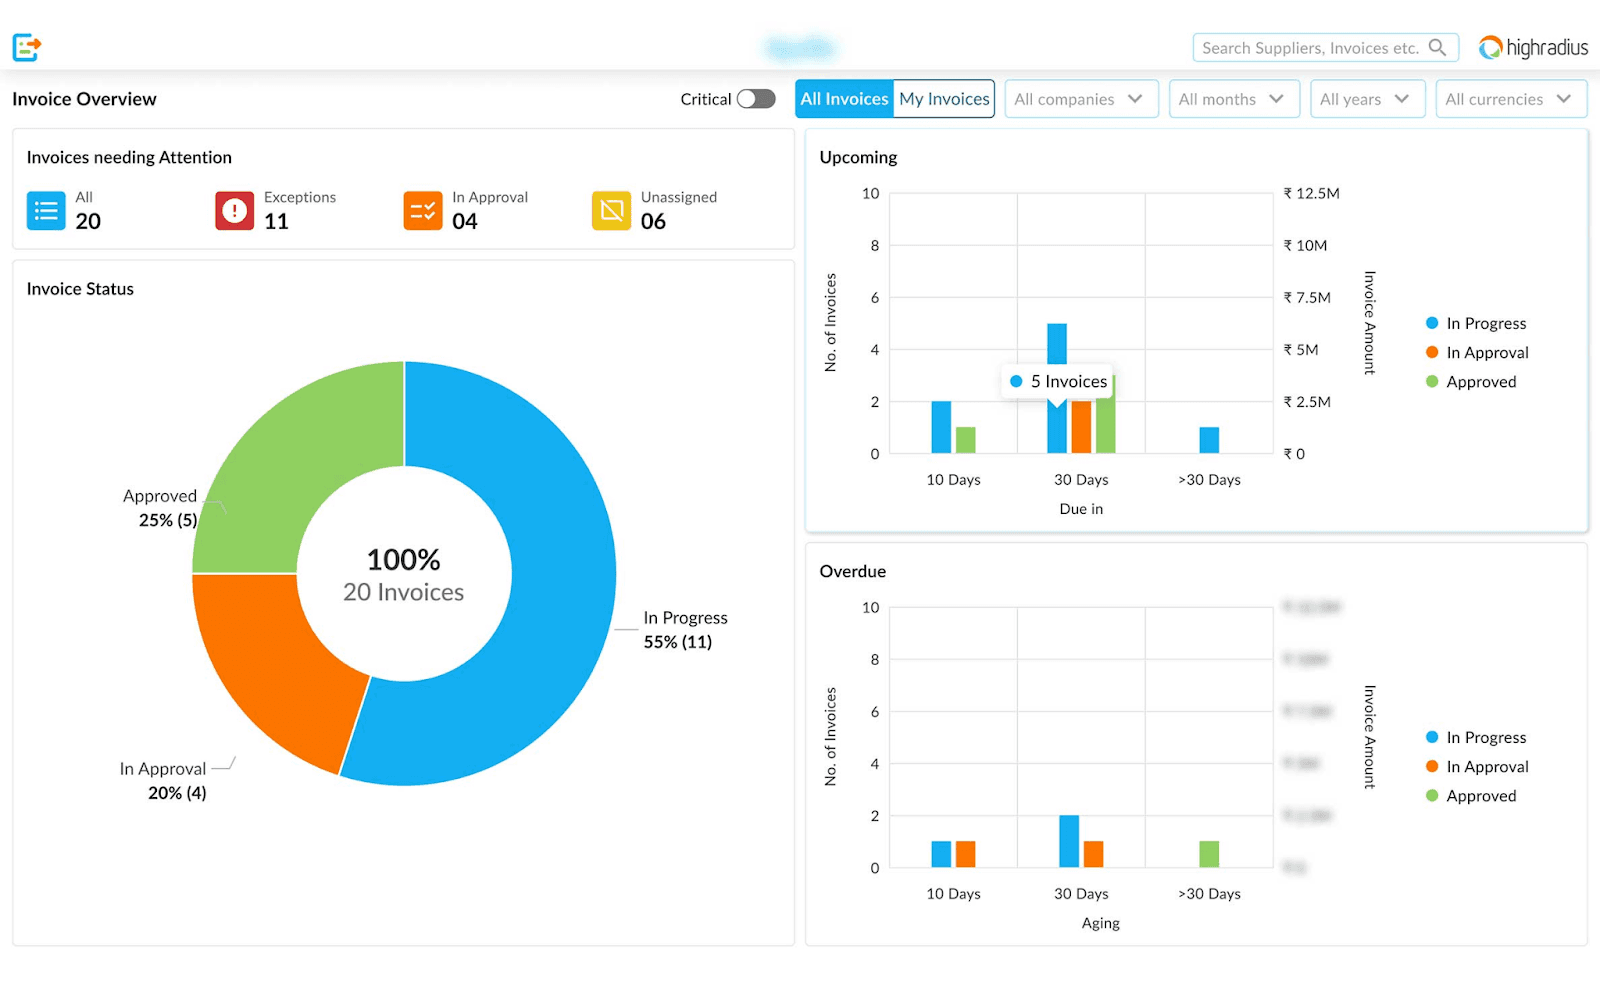Click the Upcoming panel title
The image size is (1600, 986).
(858, 157)
